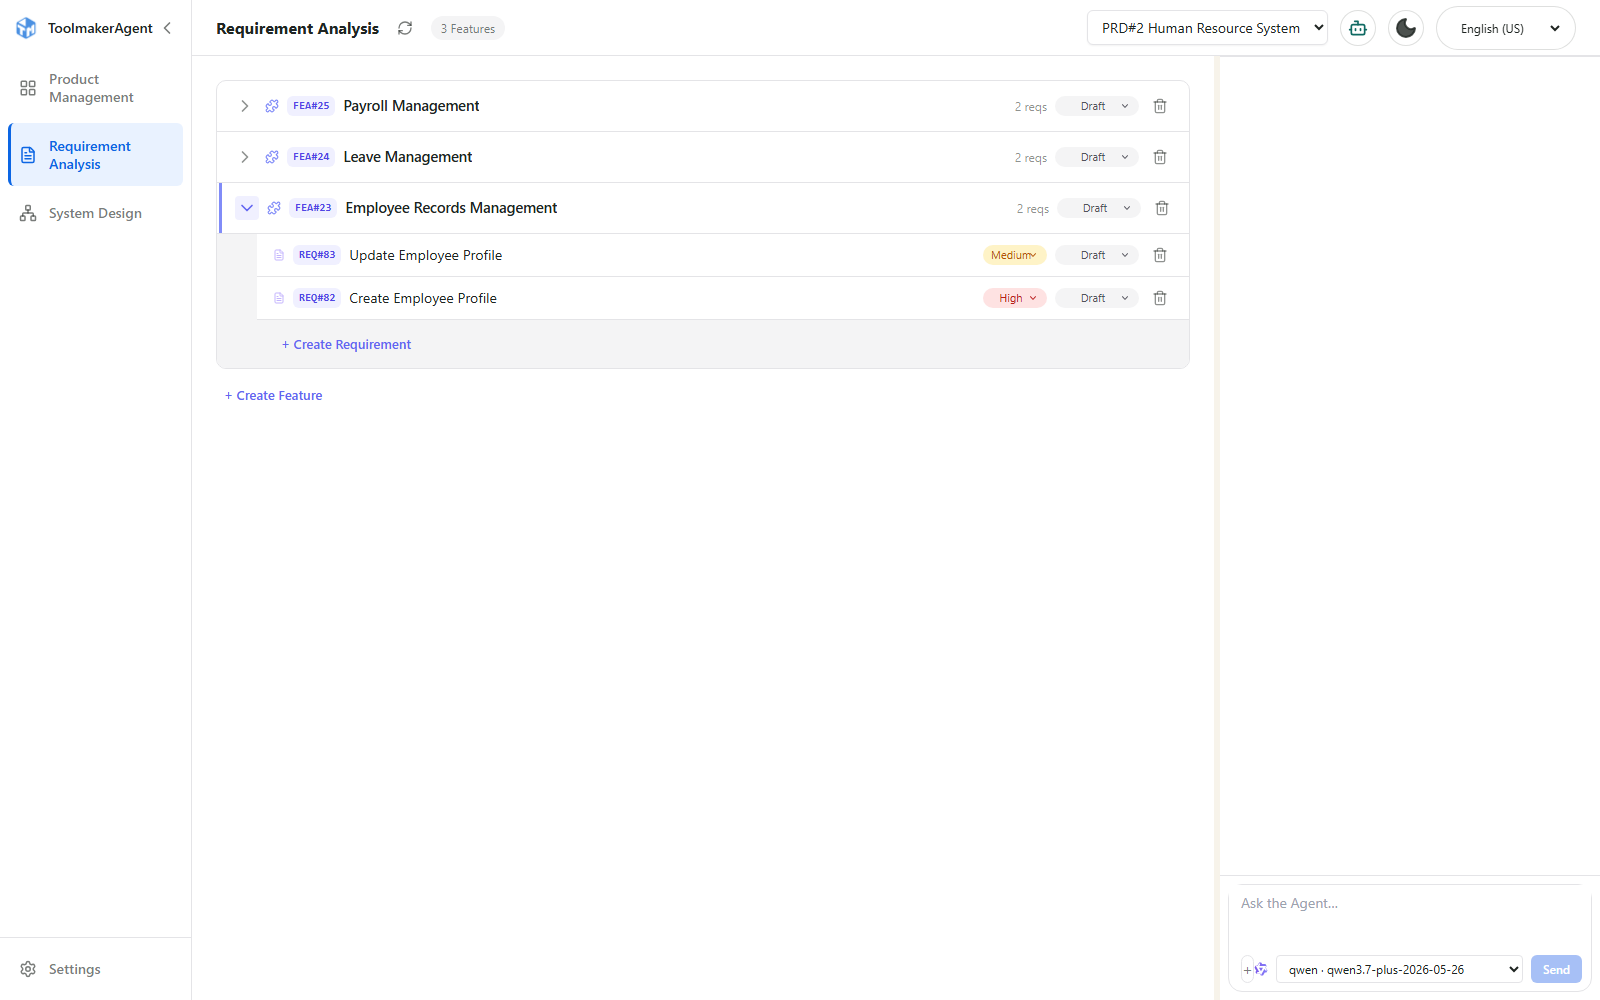
Task: Open the English (US) language dropdown
Action: pos(1506,28)
